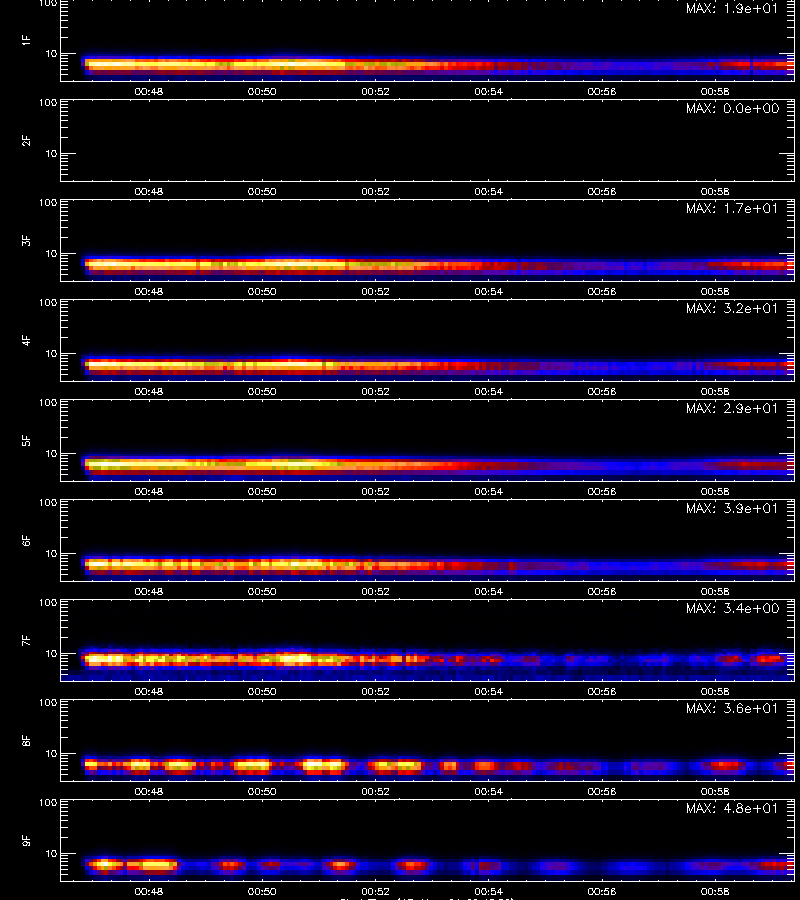Pick the 'MAX: 3.6e+01' label
800x900 pixels.
(x=732, y=708)
